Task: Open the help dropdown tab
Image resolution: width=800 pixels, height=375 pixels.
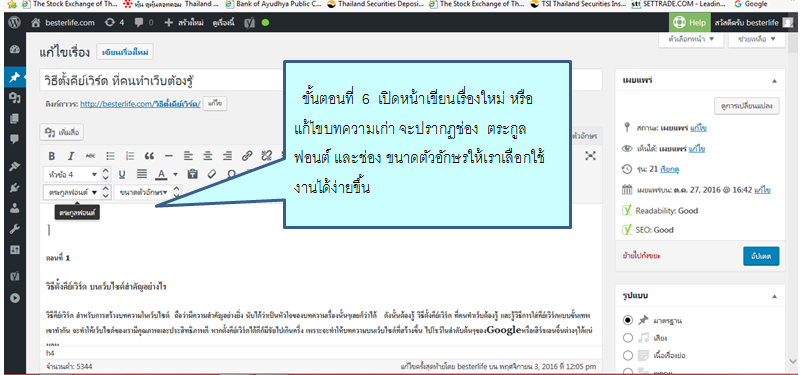Action: tap(756, 39)
